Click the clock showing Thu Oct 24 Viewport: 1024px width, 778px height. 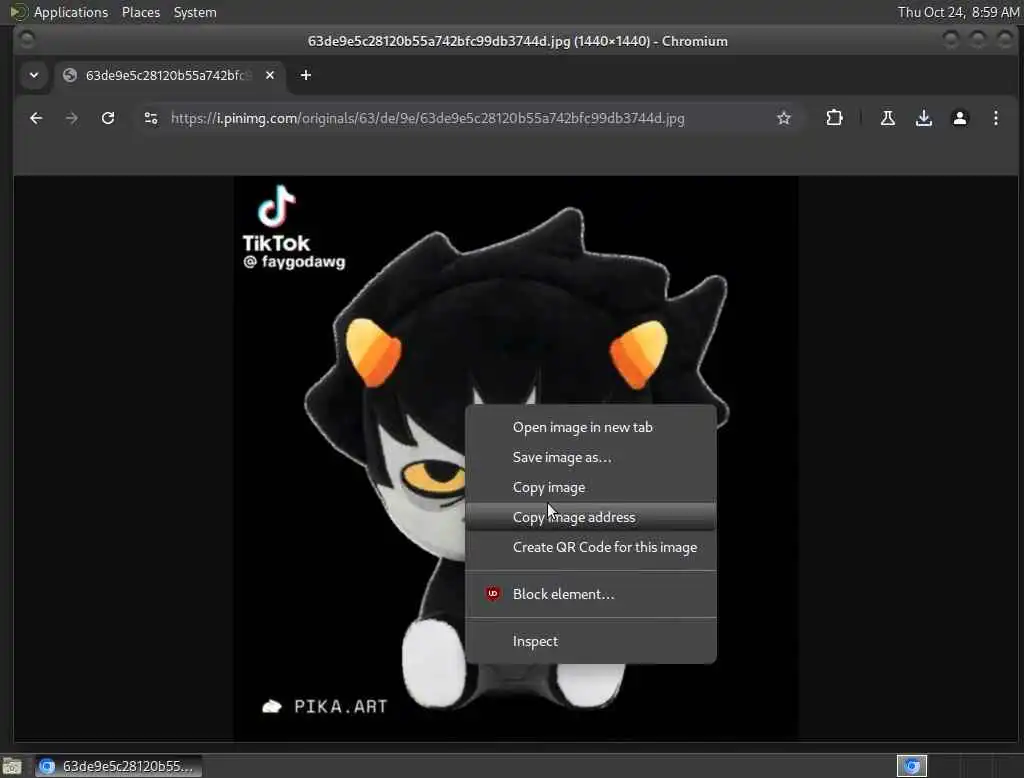coord(958,12)
